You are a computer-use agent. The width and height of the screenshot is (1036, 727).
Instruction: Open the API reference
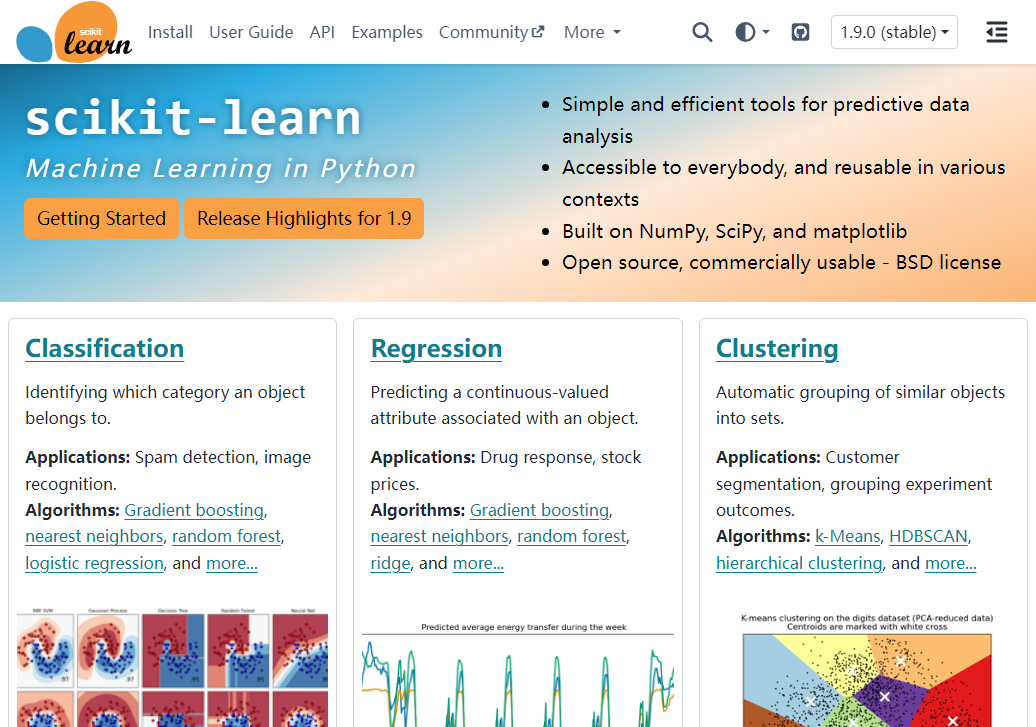pyautogui.click(x=322, y=32)
